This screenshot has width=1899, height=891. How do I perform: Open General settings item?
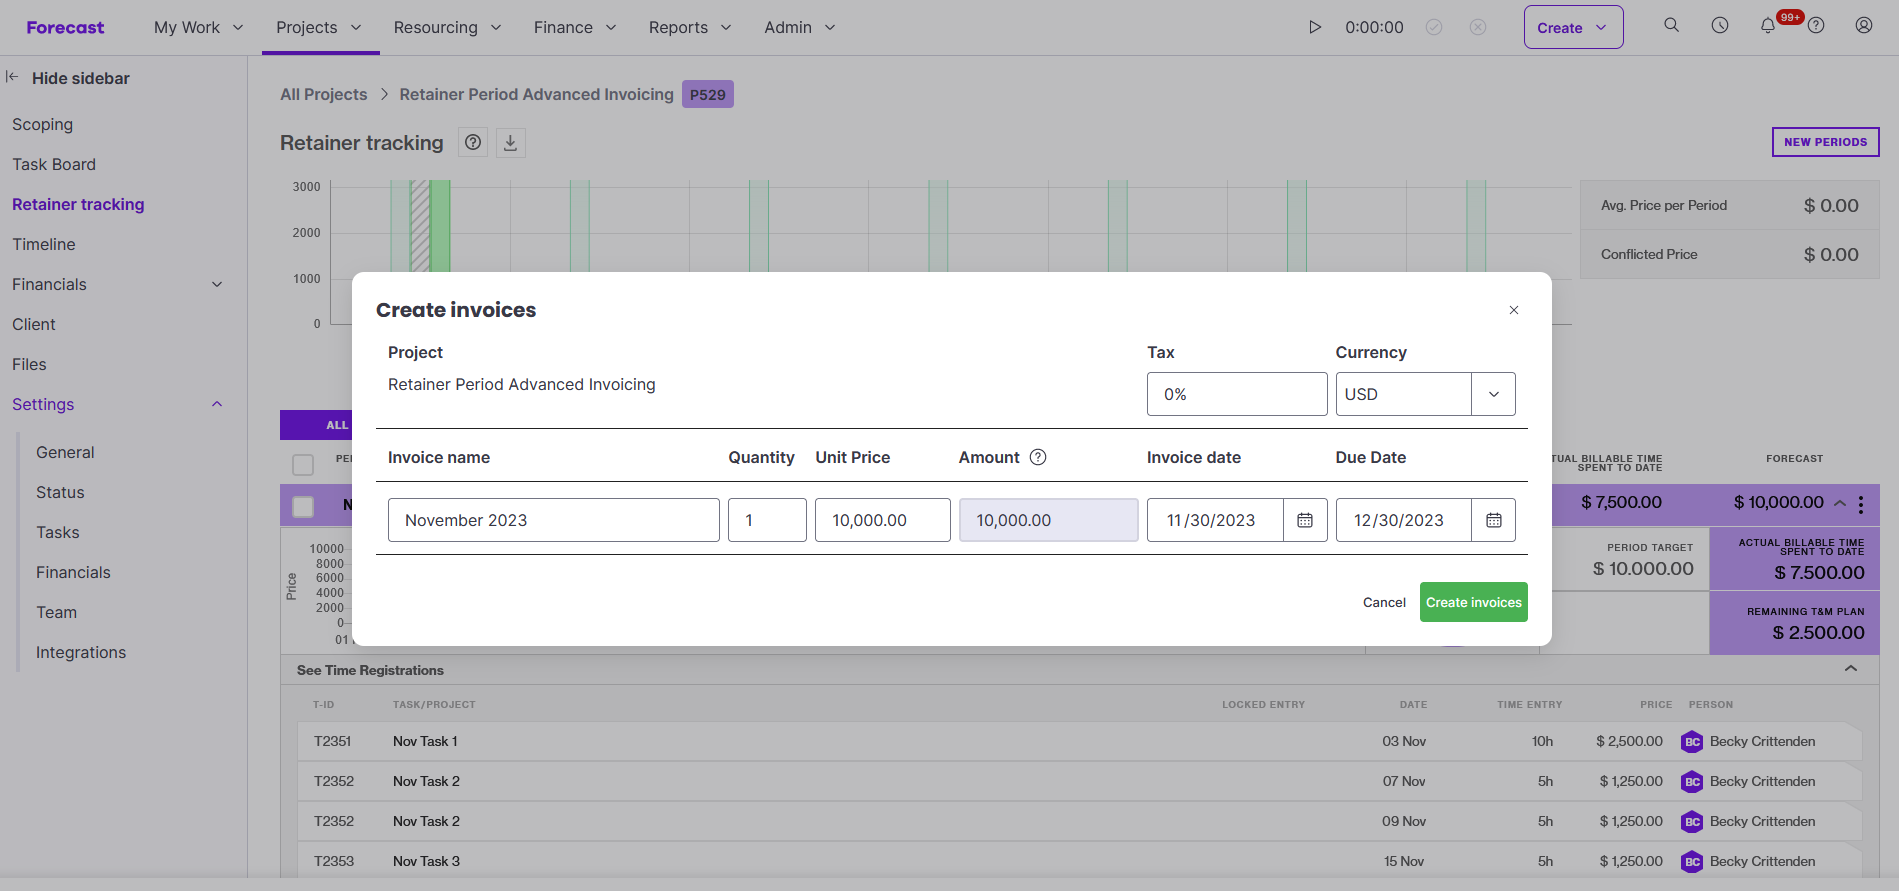click(x=65, y=452)
